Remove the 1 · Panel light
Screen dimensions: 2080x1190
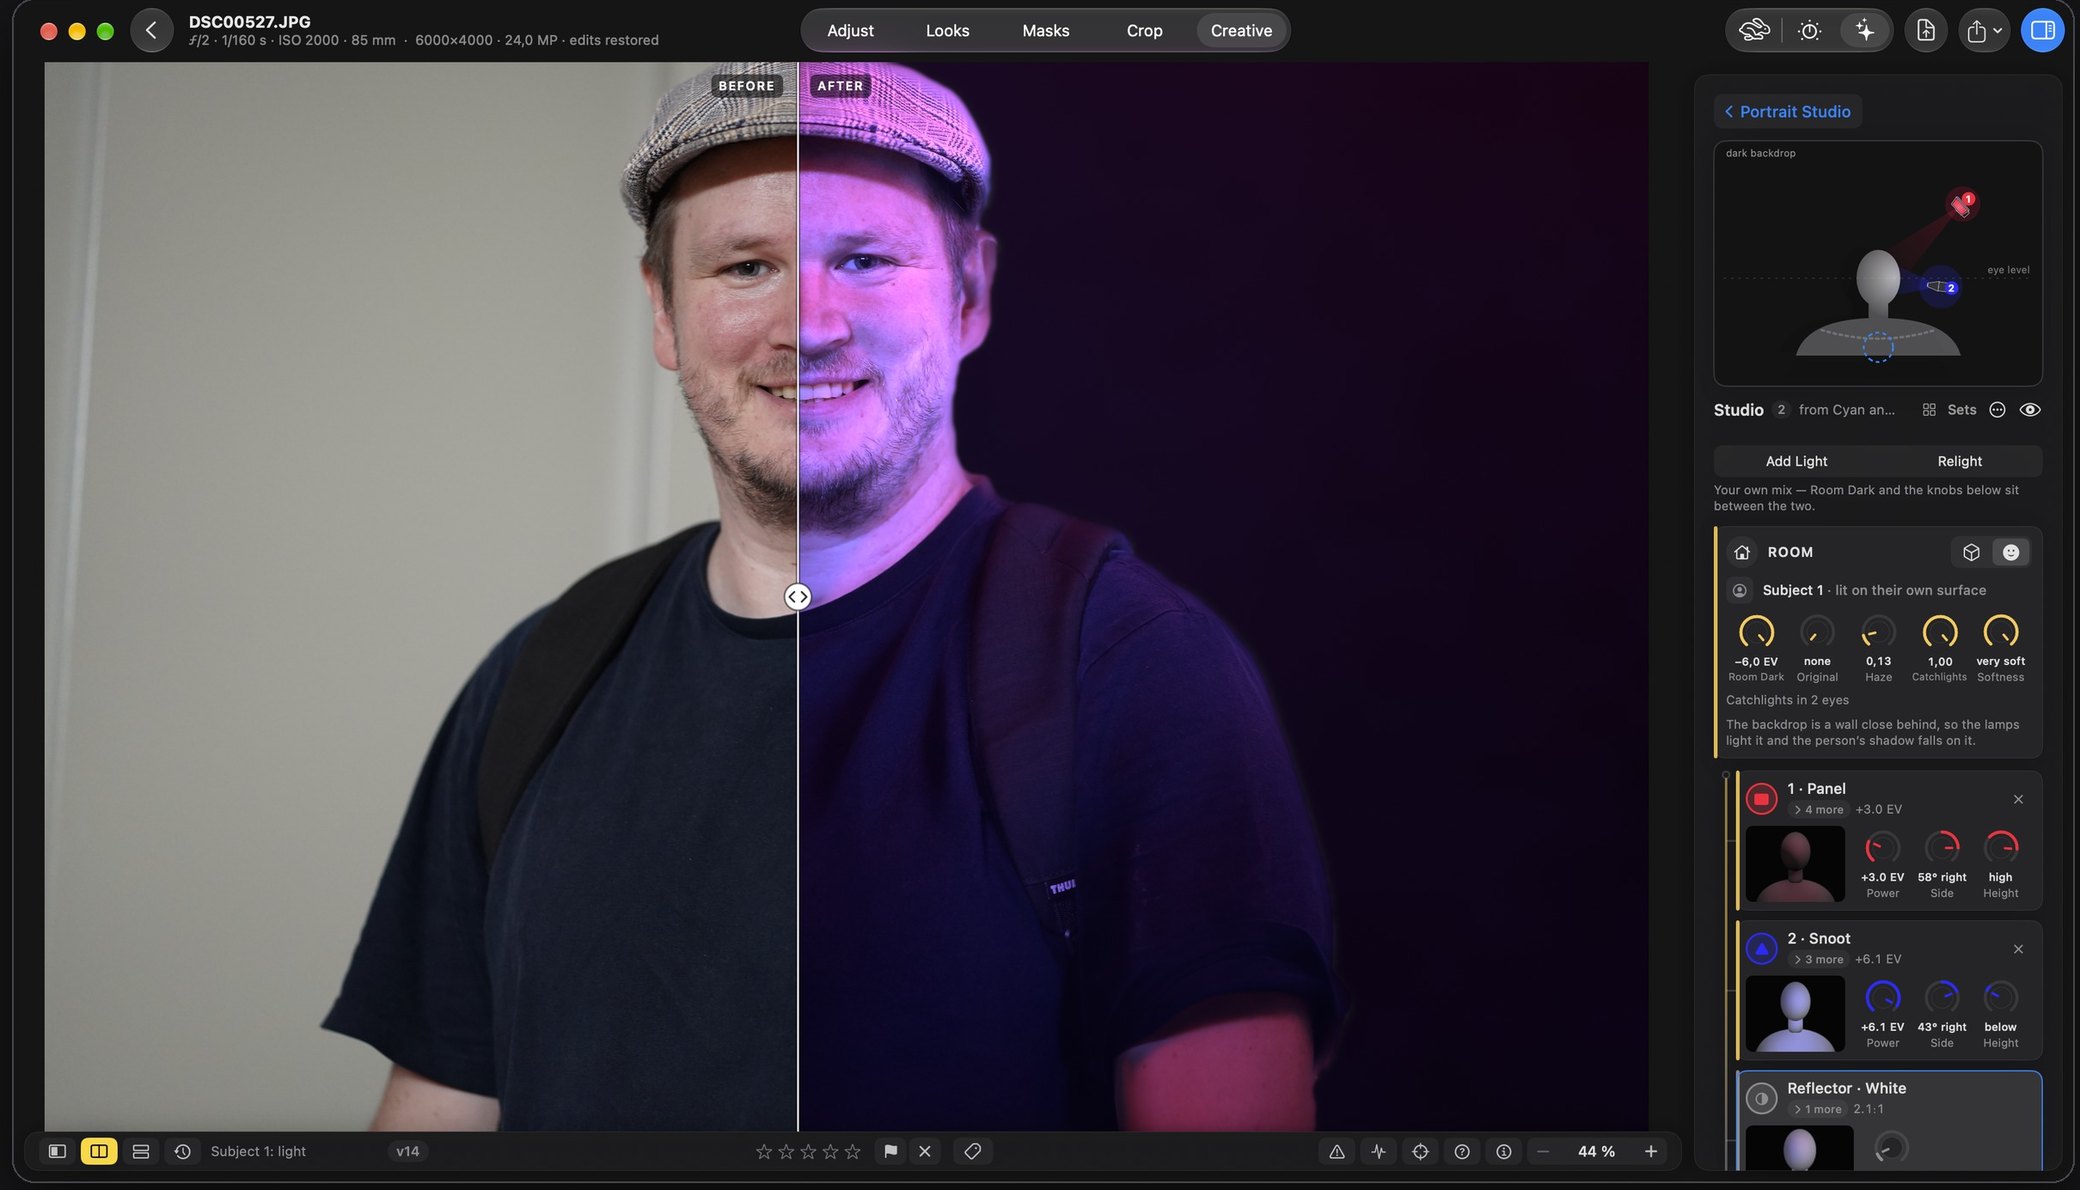click(x=2018, y=799)
